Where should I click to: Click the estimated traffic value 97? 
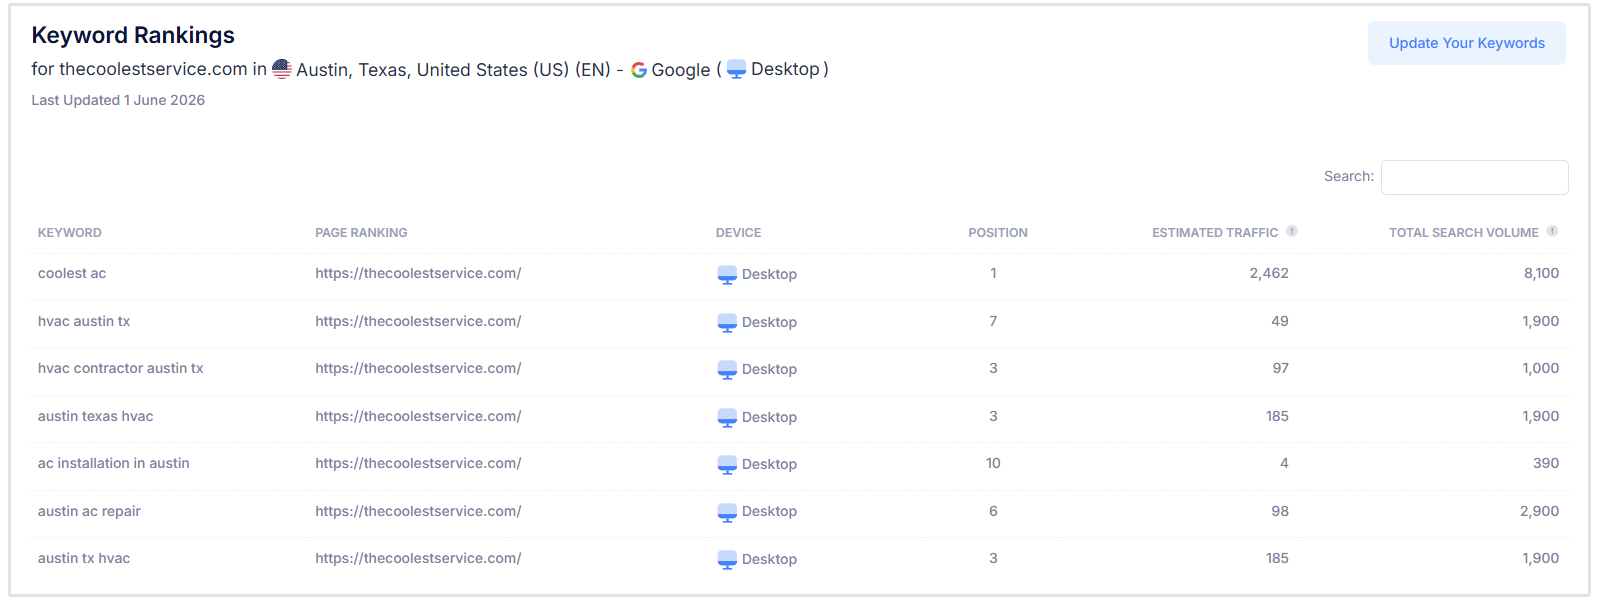point(1280,368)
